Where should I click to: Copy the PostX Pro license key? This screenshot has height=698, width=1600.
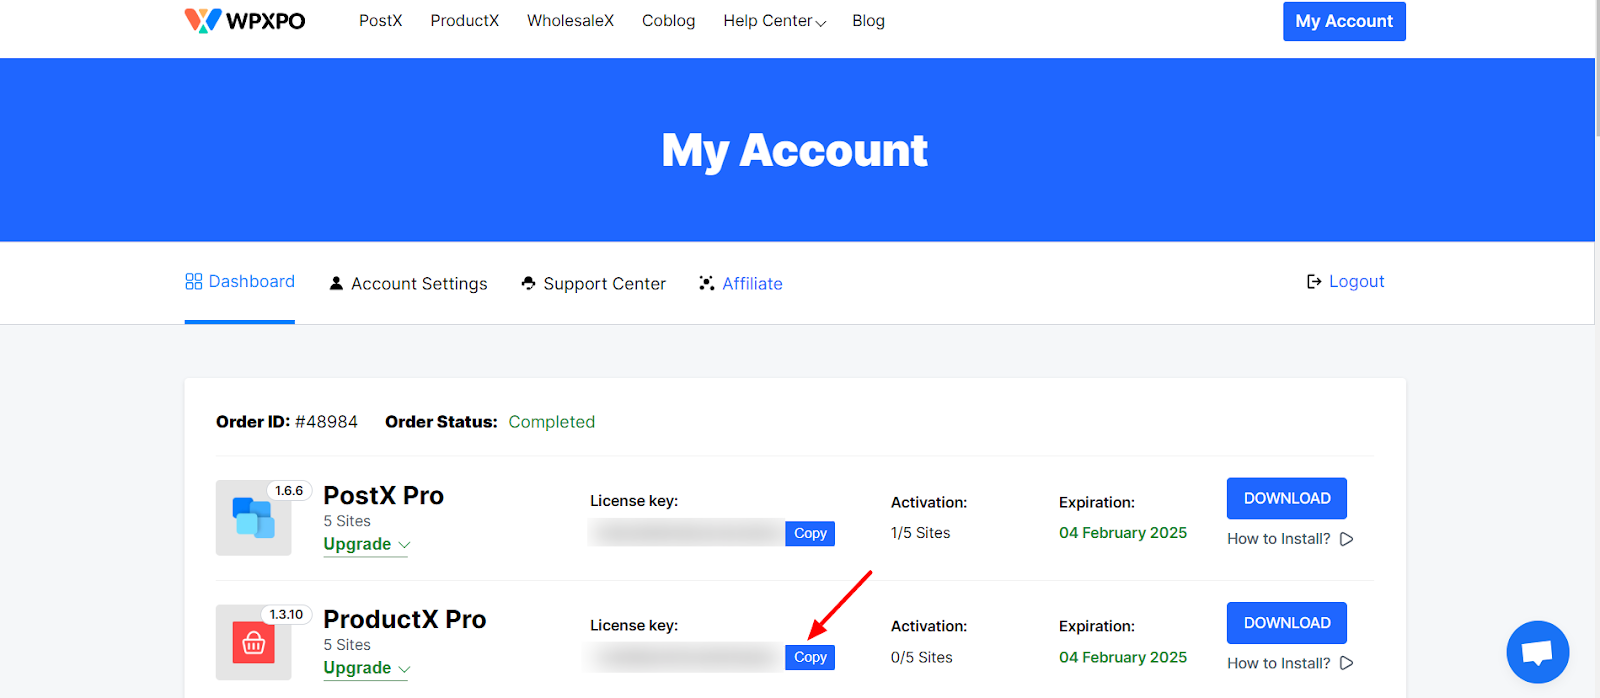pyautogui.click(x=810, y=534)
